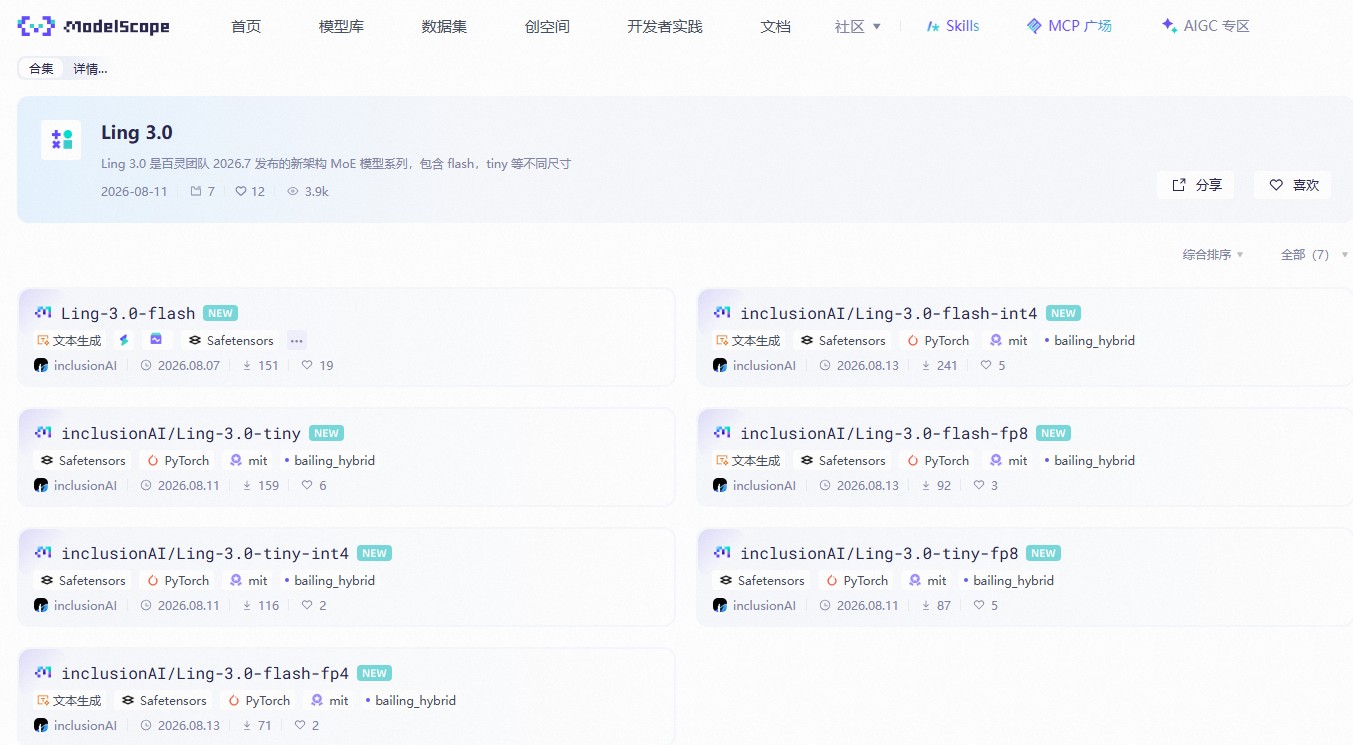Click the model icon beside Ling-3.0-flash-fp8
1353x745 pixels.
(722, 433)
